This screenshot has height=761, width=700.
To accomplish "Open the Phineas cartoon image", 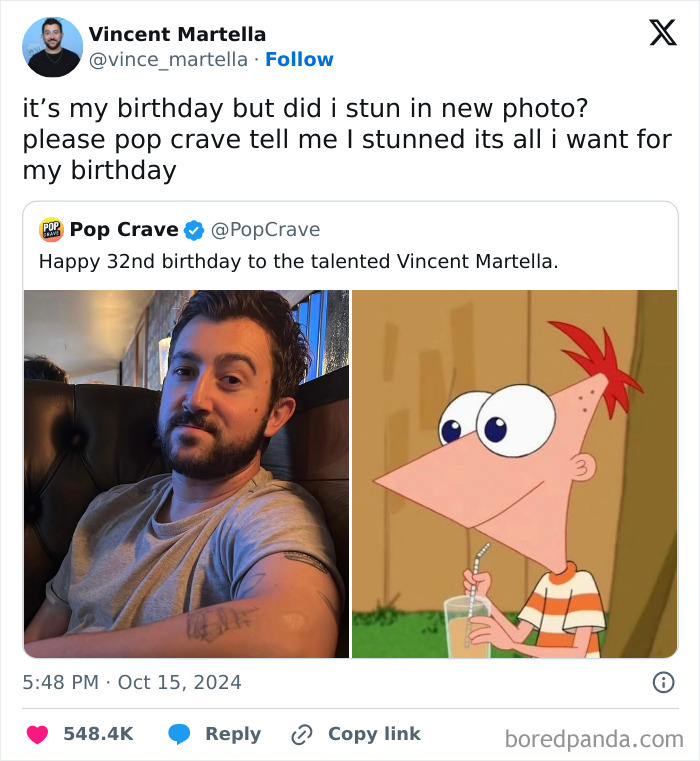I will [514, 473].
